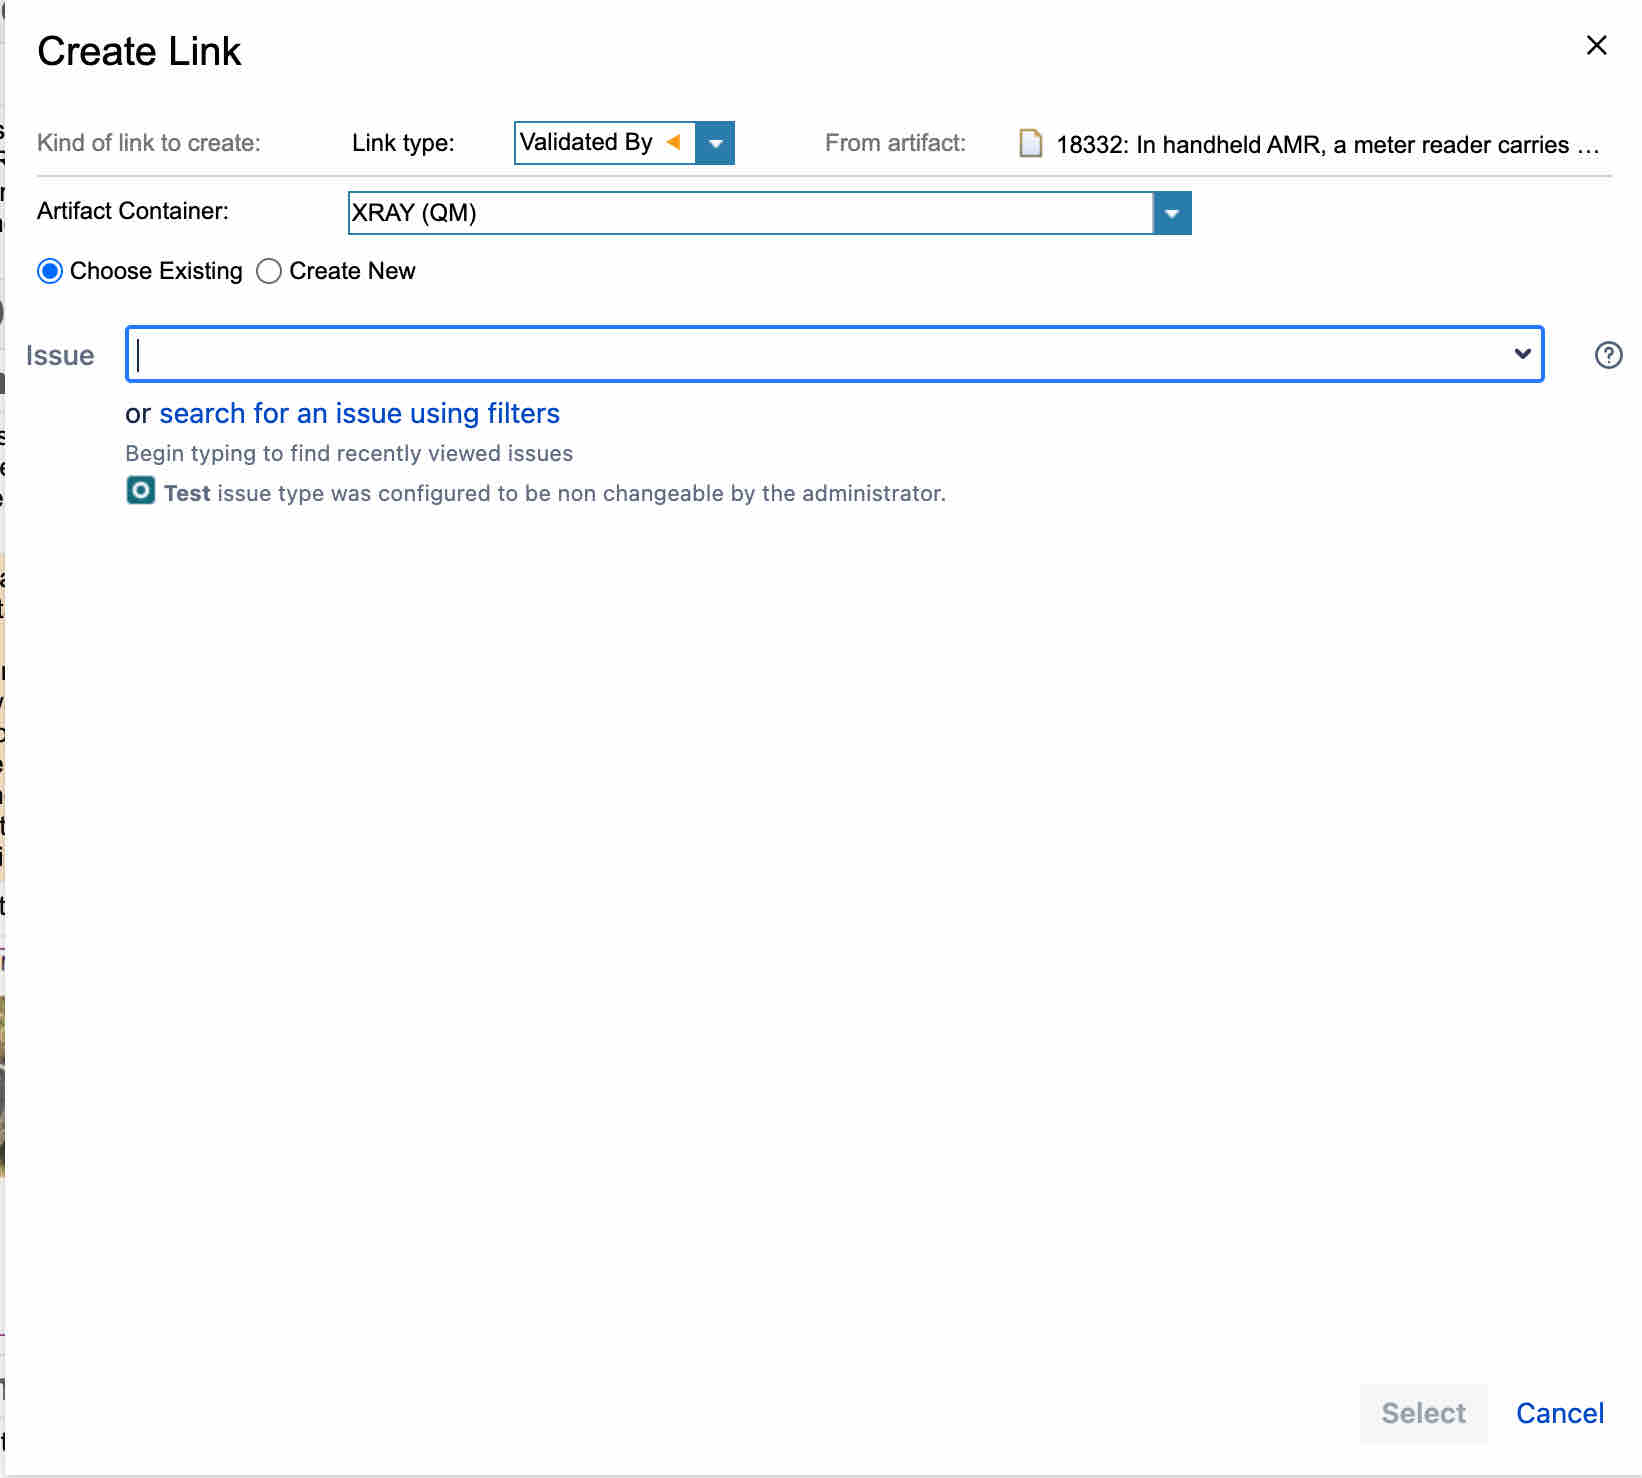Expand the Artifact Container dropdown arrow
This screenshot has width=1642, height=1478.
click(1171, 213)
